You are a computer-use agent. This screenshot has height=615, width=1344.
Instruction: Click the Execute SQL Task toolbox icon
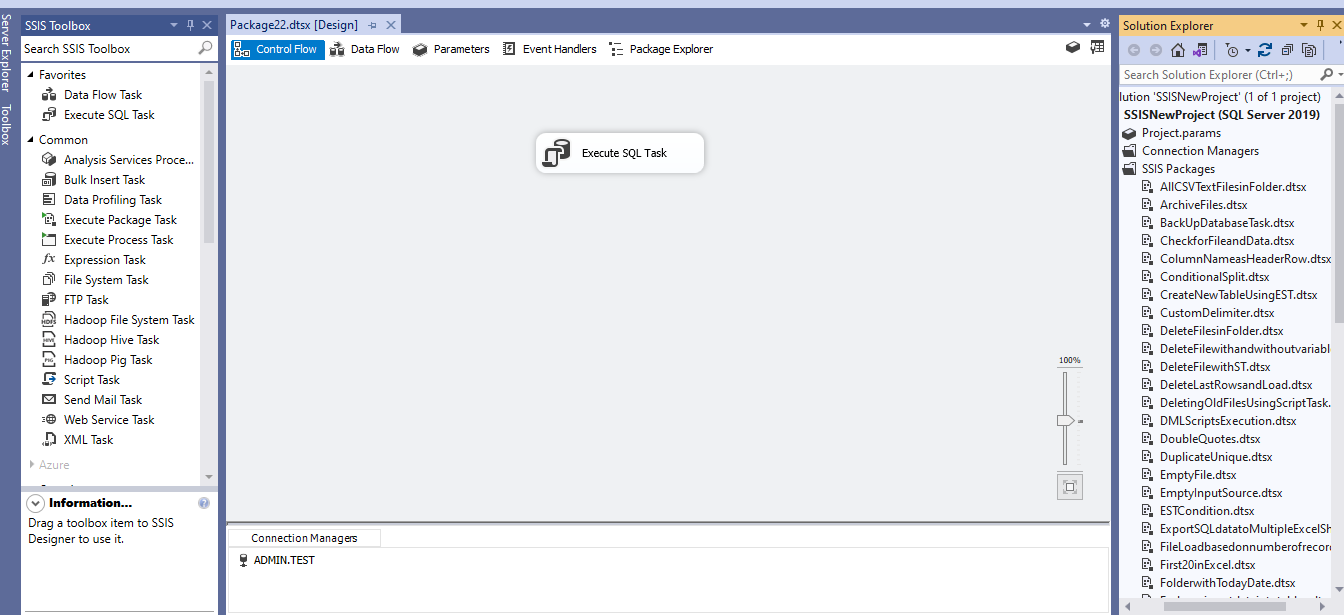pyautogui.click(x=49, y=115)
